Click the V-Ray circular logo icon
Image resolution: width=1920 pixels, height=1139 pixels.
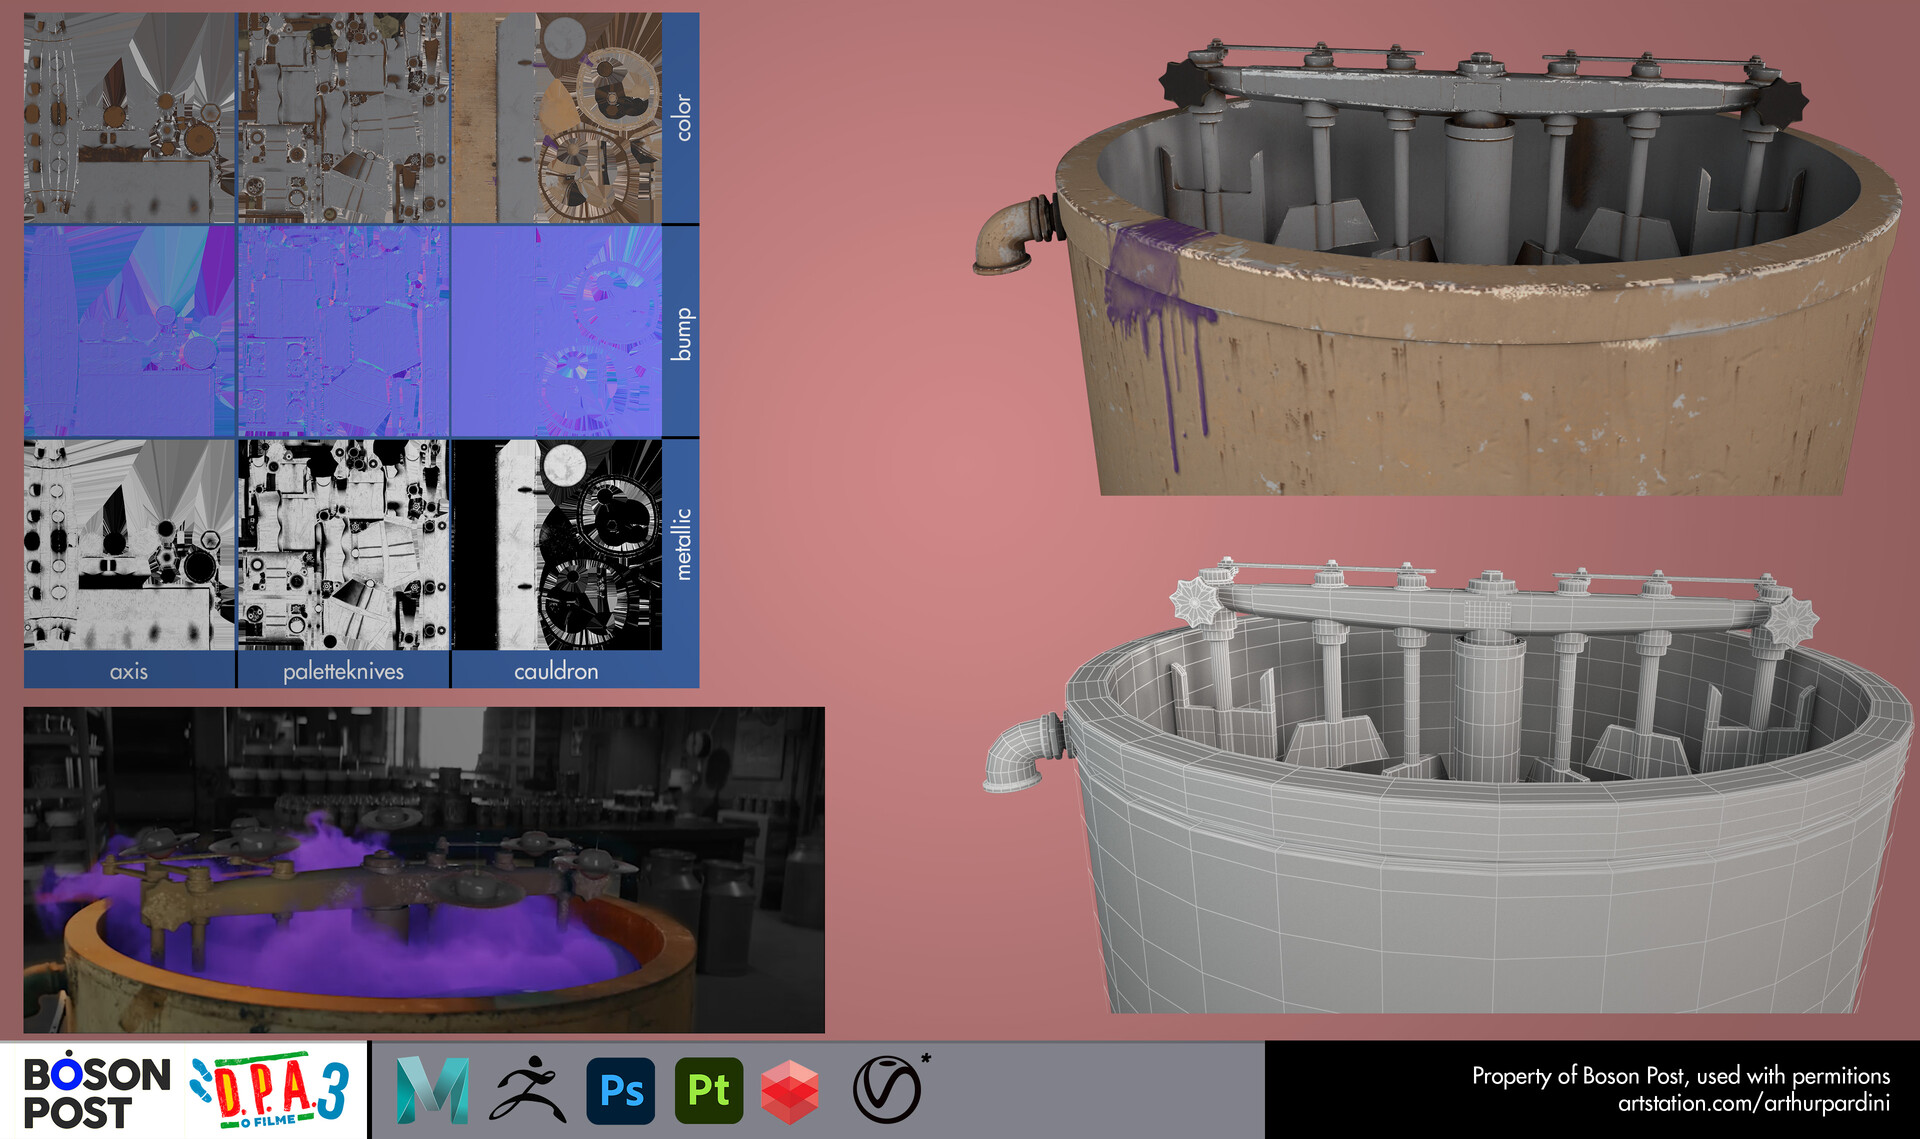(887, 1090)
